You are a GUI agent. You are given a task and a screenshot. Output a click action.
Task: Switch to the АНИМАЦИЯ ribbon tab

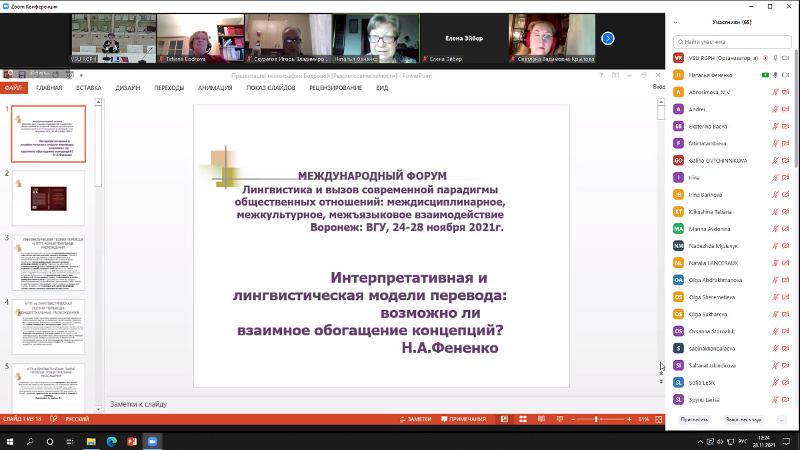click(x=215, y=87)
